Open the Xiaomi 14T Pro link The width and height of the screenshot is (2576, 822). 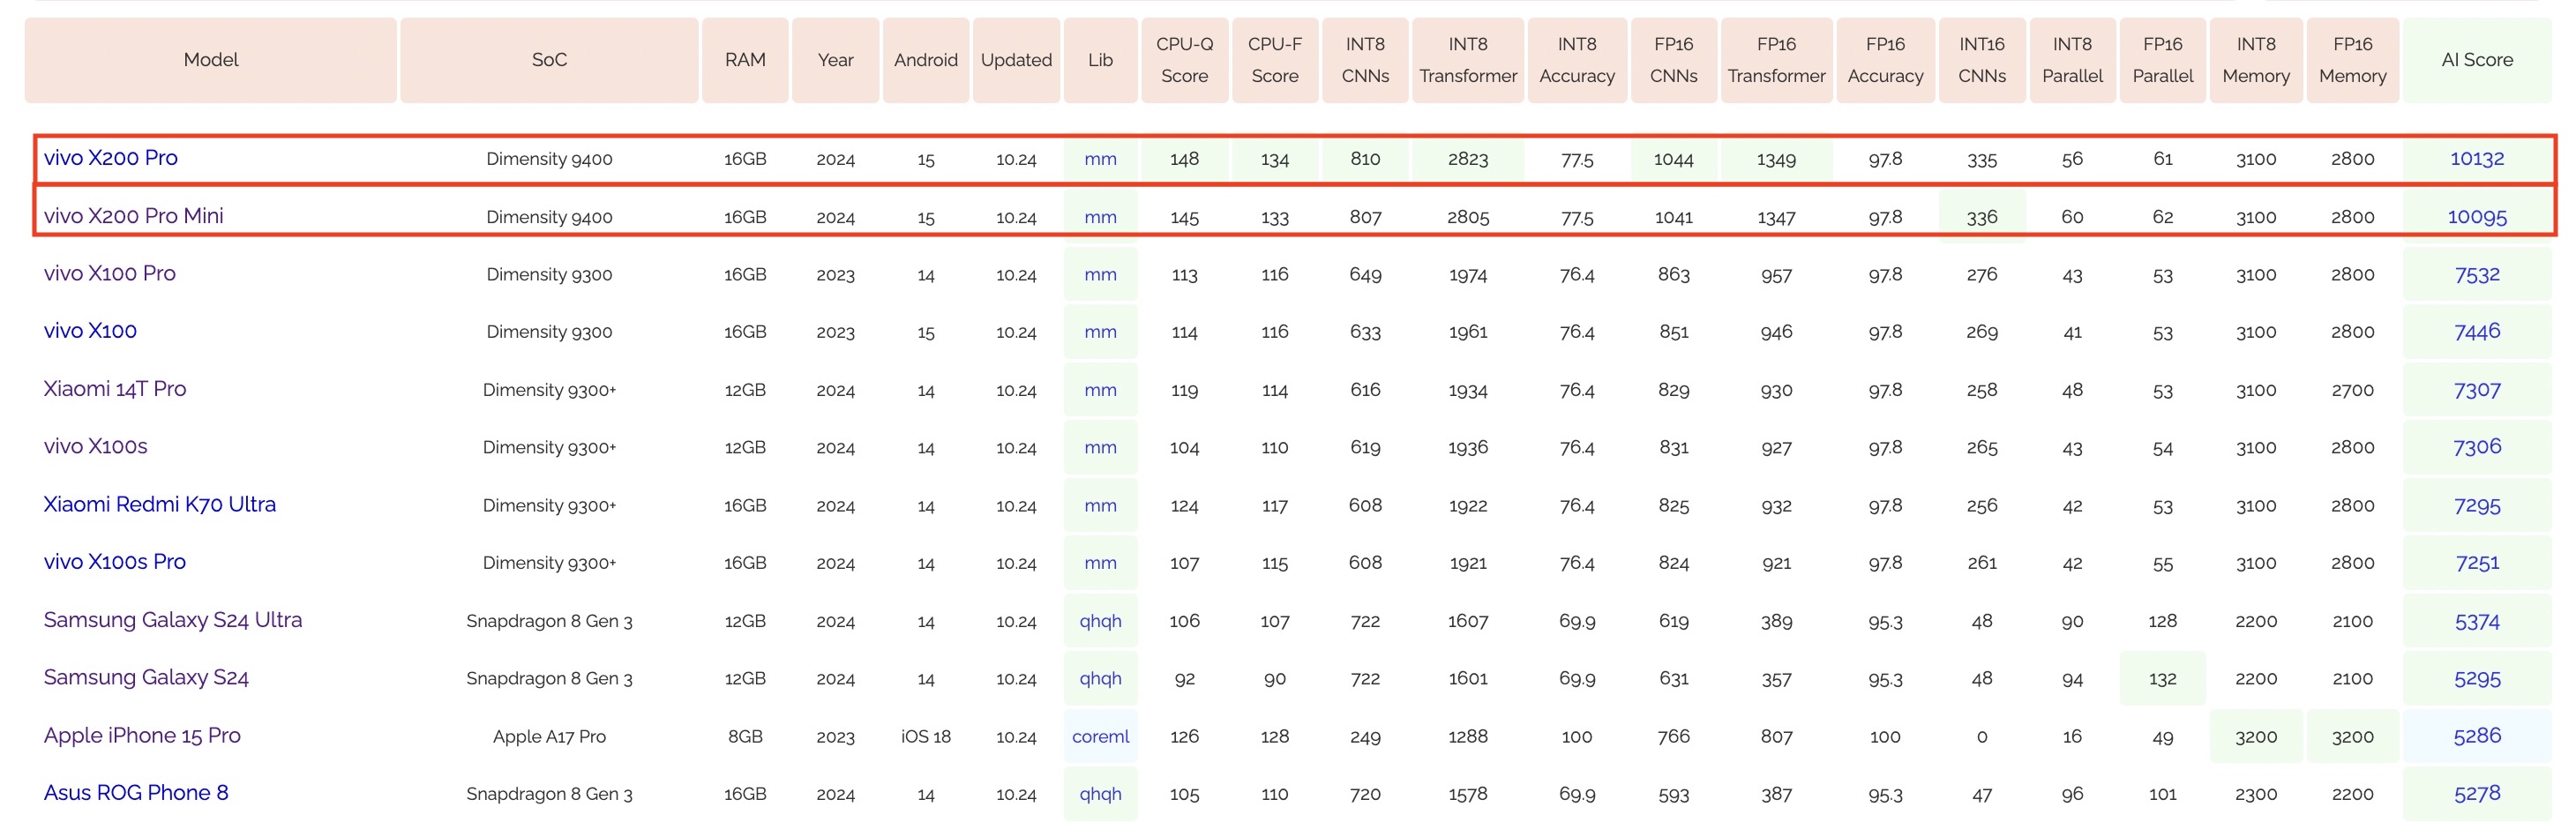point(115,389)
